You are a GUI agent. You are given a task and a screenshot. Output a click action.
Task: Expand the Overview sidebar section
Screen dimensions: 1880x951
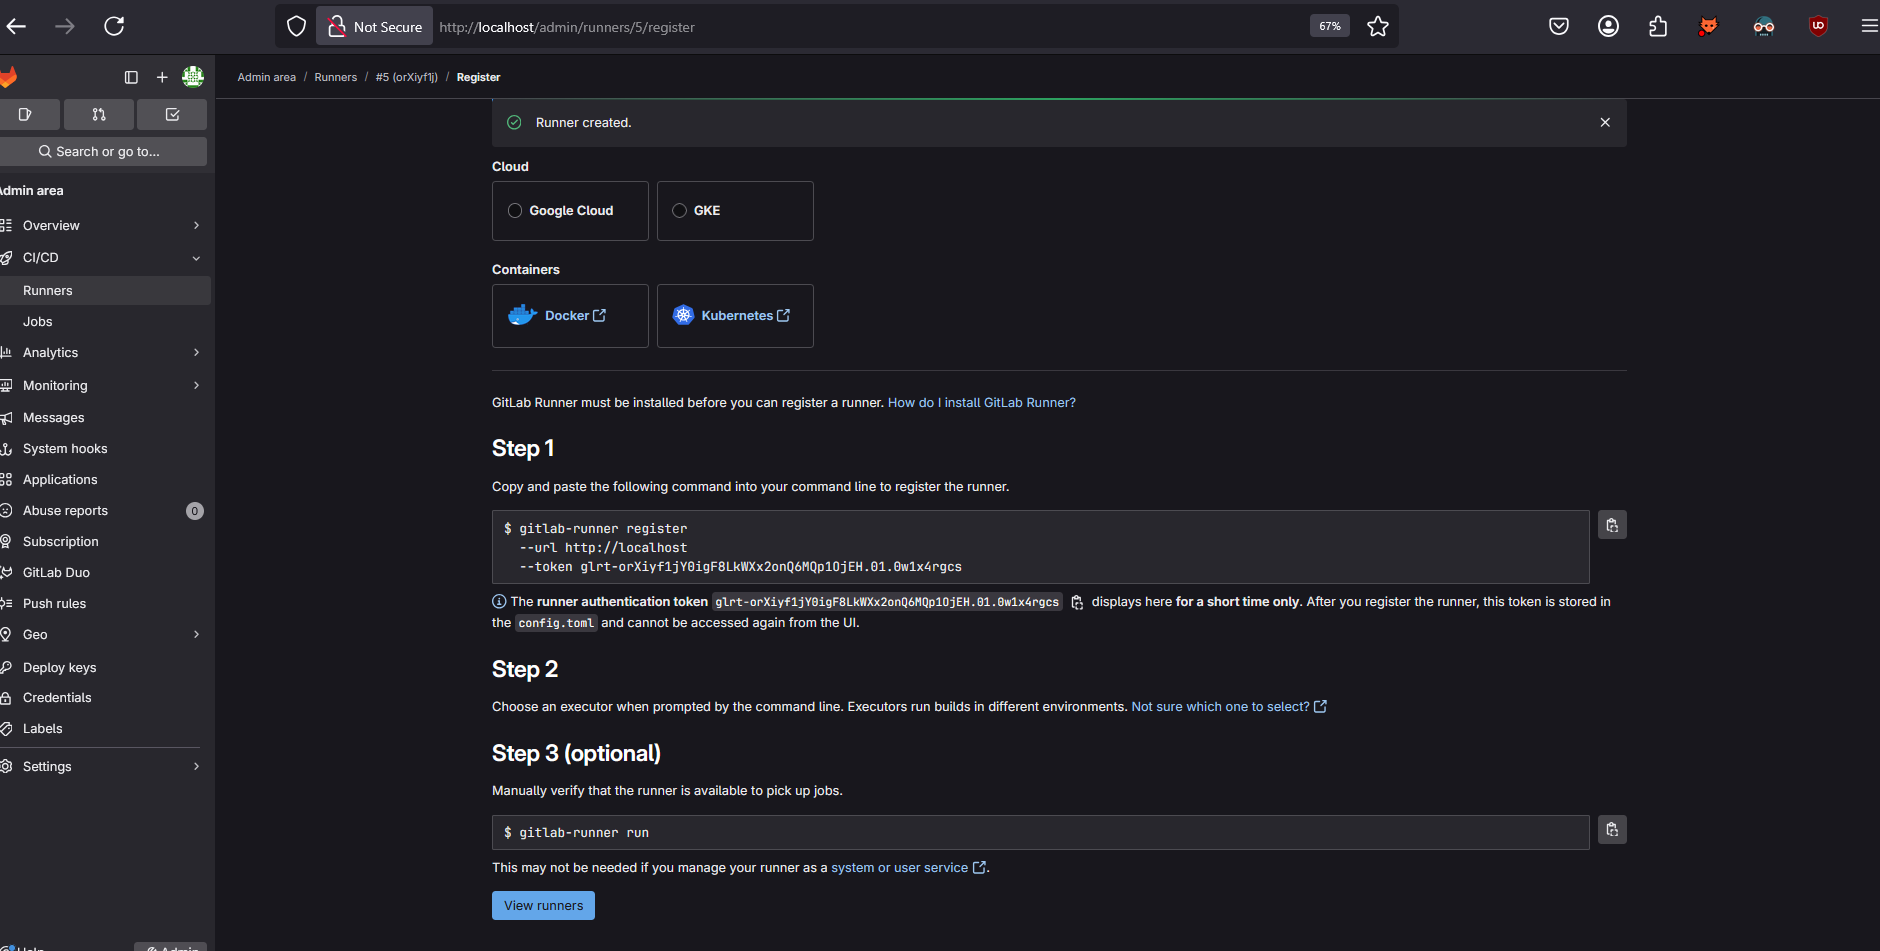click(x=196, y=226)
